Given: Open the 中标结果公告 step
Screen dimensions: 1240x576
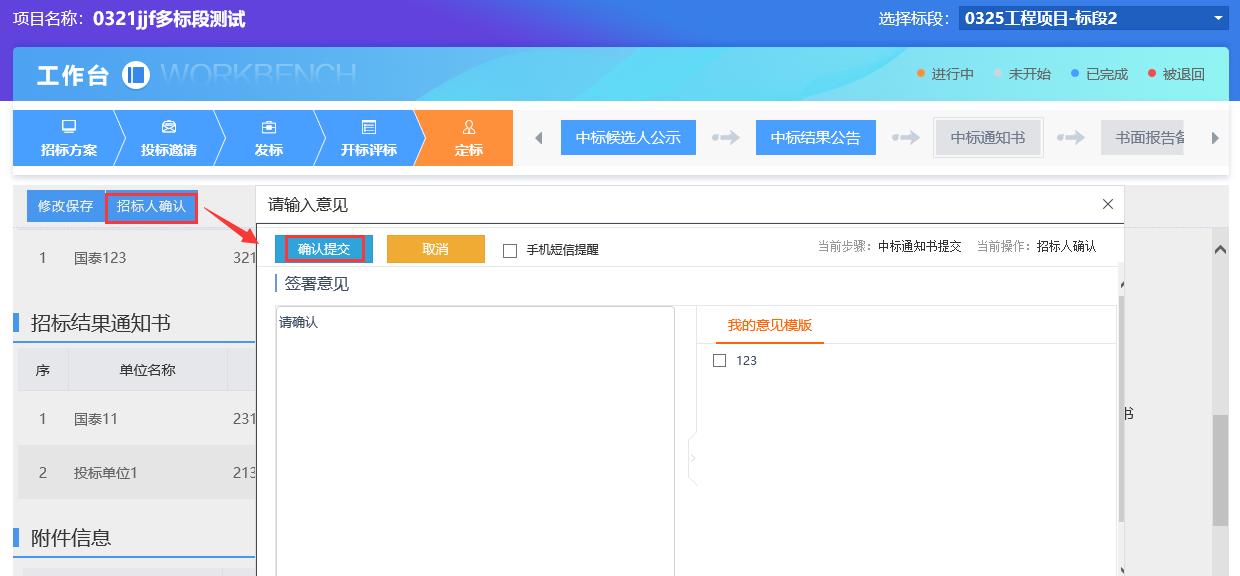Looking at the screenshot, I should pos(815,138).
